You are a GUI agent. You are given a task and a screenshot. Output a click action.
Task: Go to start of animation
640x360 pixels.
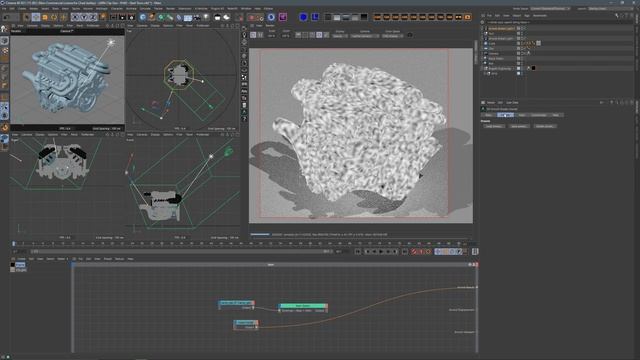click(358, 252)
